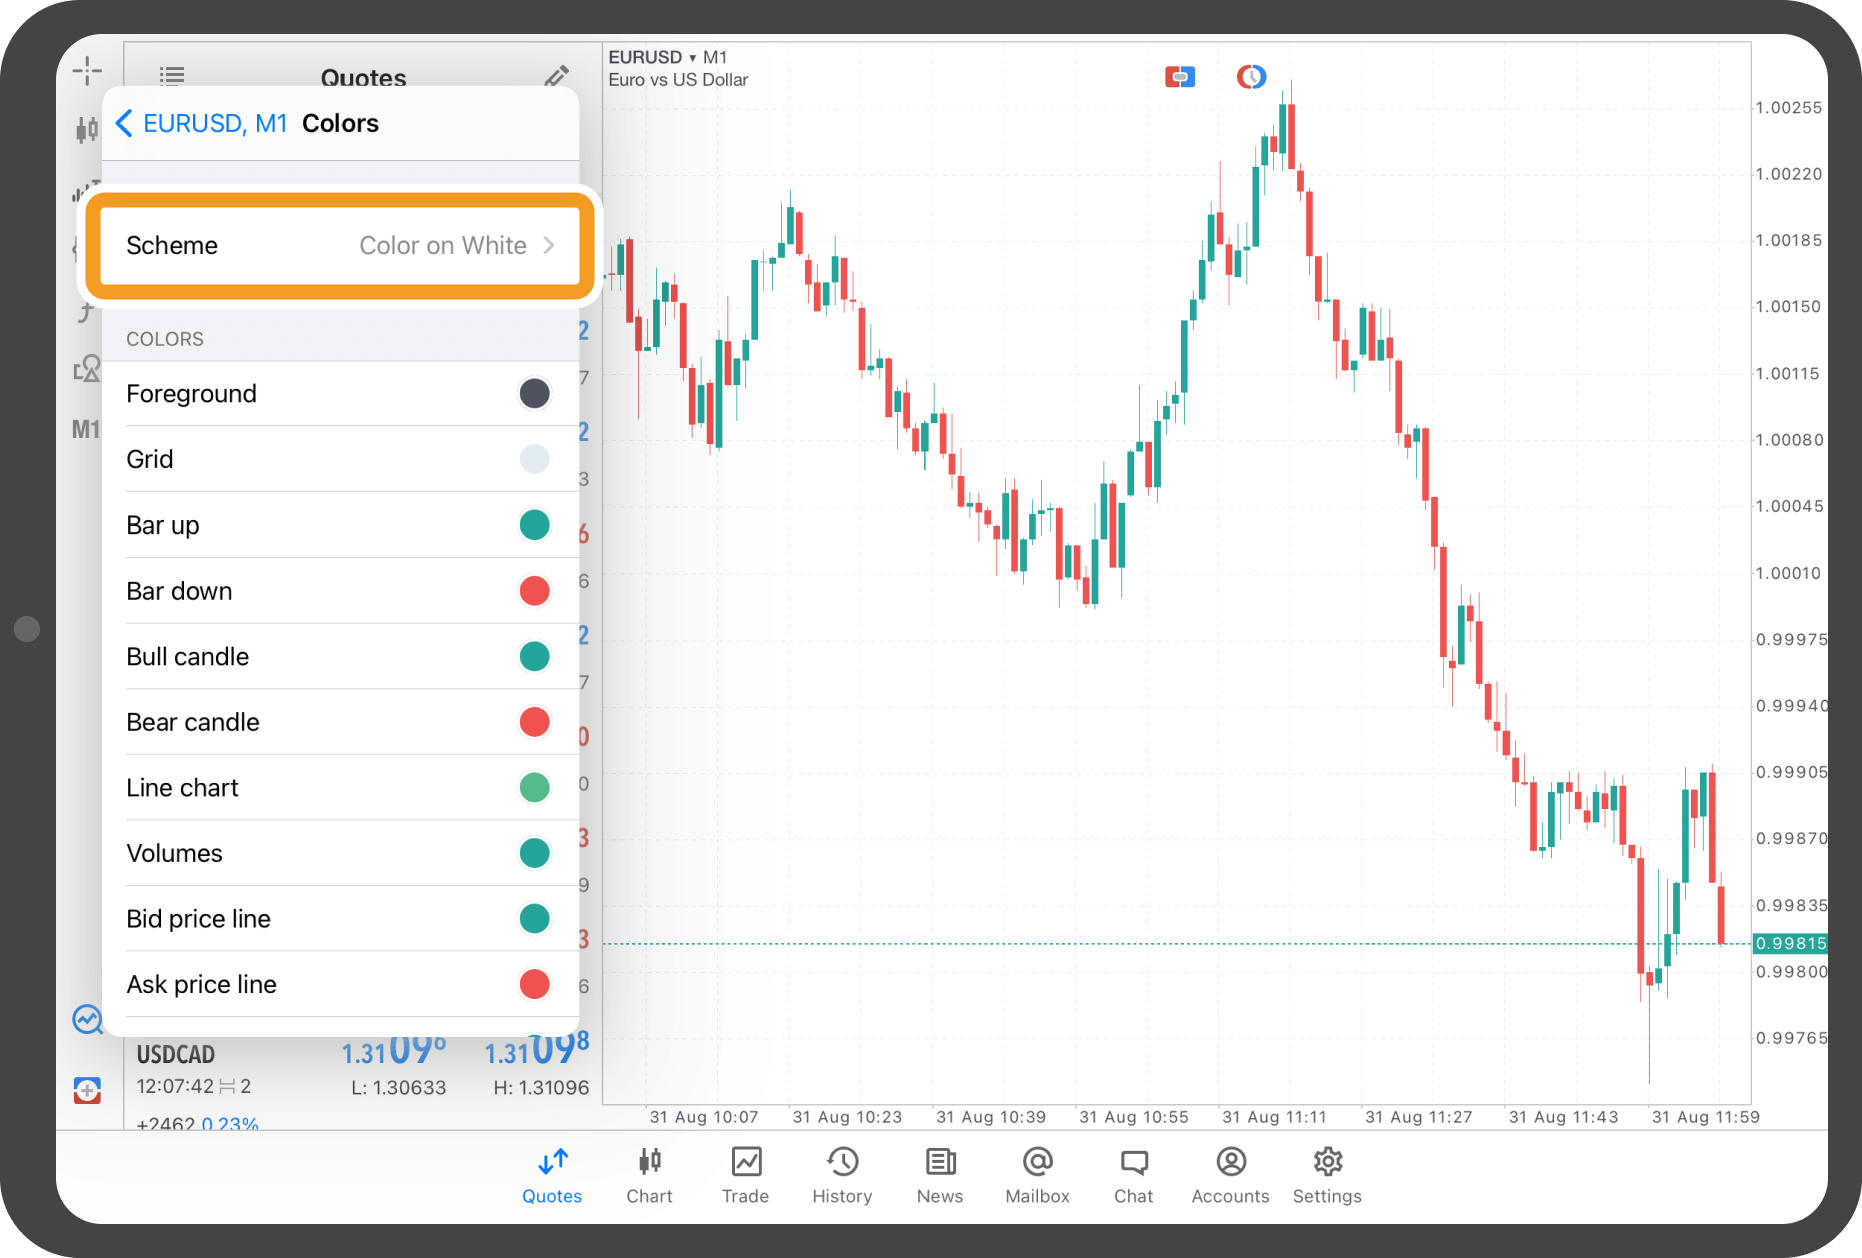The width and height of the screenshot is (1862, 1258).
Task: Pick the Bar down red swatch
Action: pos(534,591)
